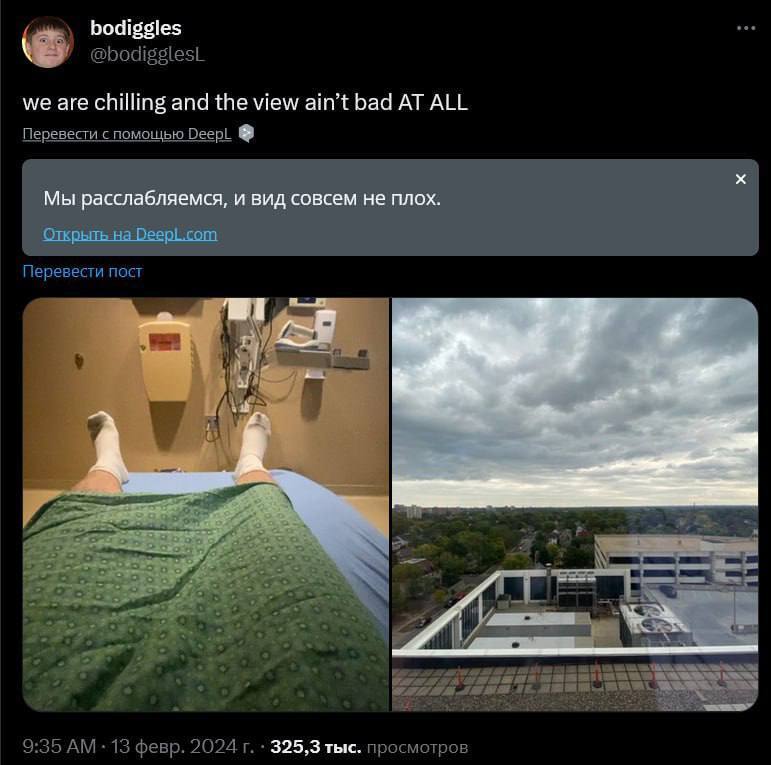
Task: Click the "9:35 AM" post time
Action: pyautogui.click(x=59, y=746)
